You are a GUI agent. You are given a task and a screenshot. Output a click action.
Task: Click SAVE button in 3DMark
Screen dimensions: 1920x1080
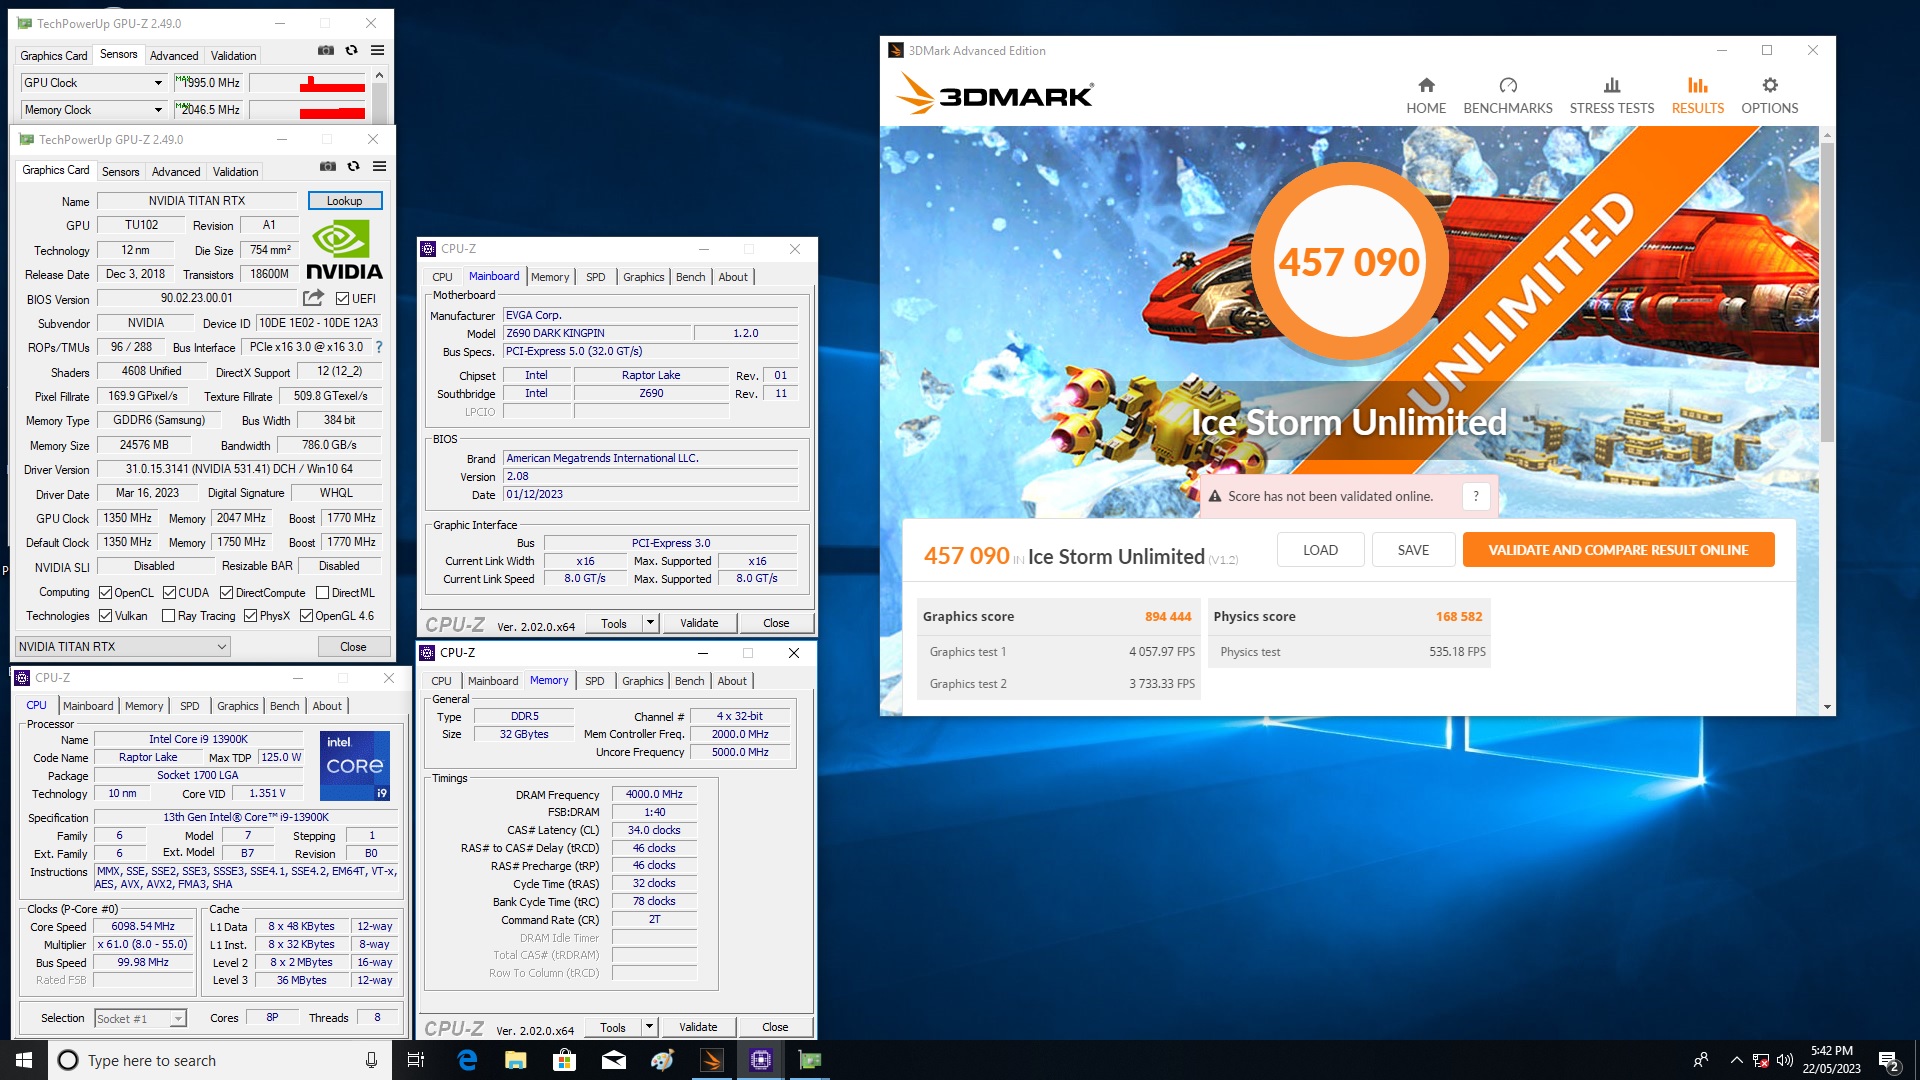coord(1413,550)
